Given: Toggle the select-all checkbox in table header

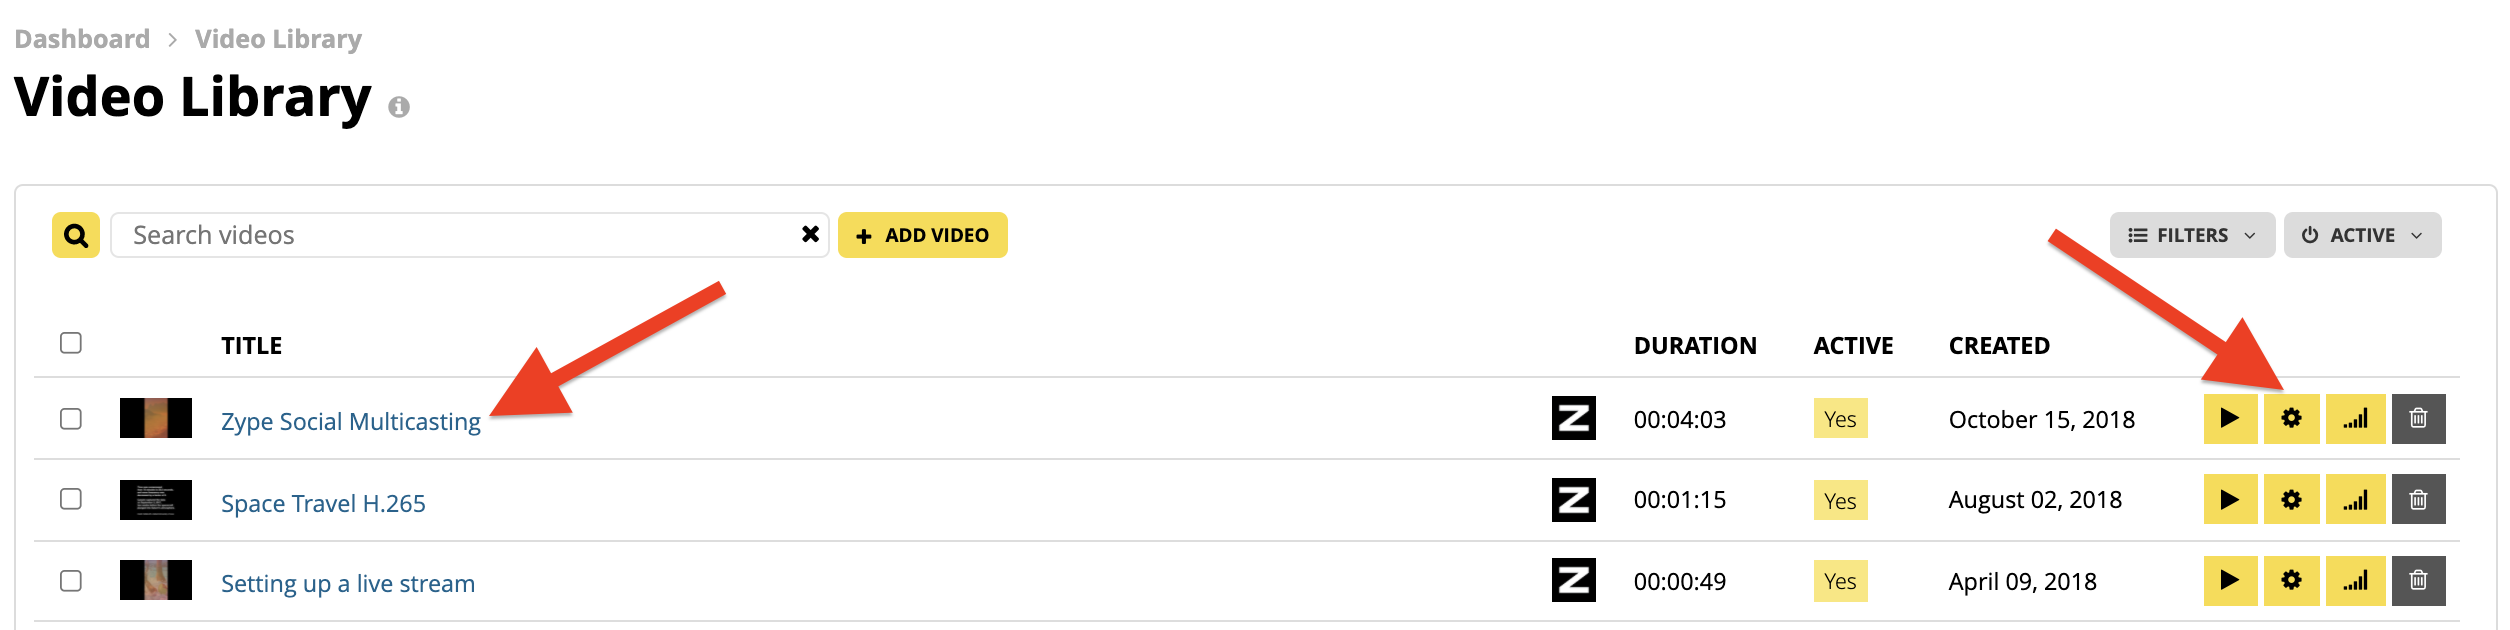Looking at the screenshot, I should [x=71, y=343].
